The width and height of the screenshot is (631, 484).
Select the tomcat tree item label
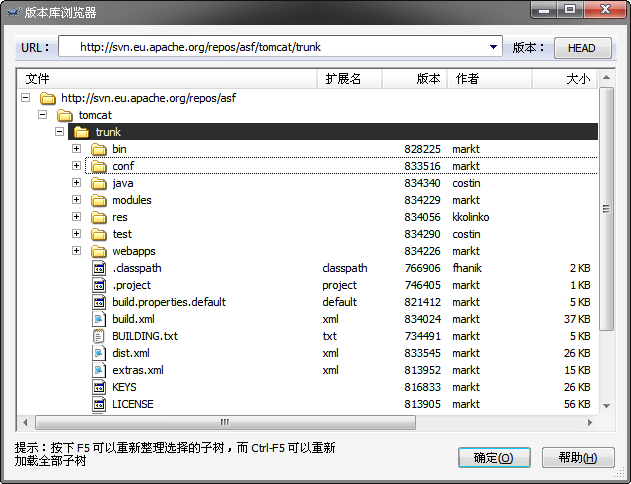pyautogui.click(x=95, y=115)
